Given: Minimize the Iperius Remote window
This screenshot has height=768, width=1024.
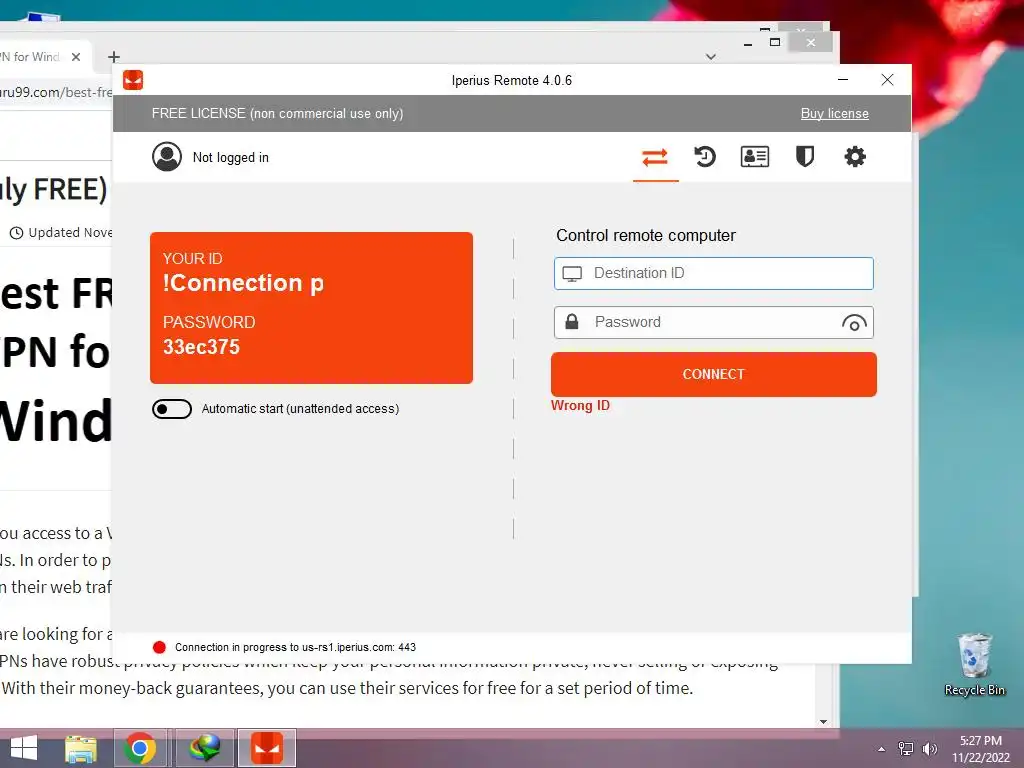Looking at the screenshot, I should pos(843,80).
